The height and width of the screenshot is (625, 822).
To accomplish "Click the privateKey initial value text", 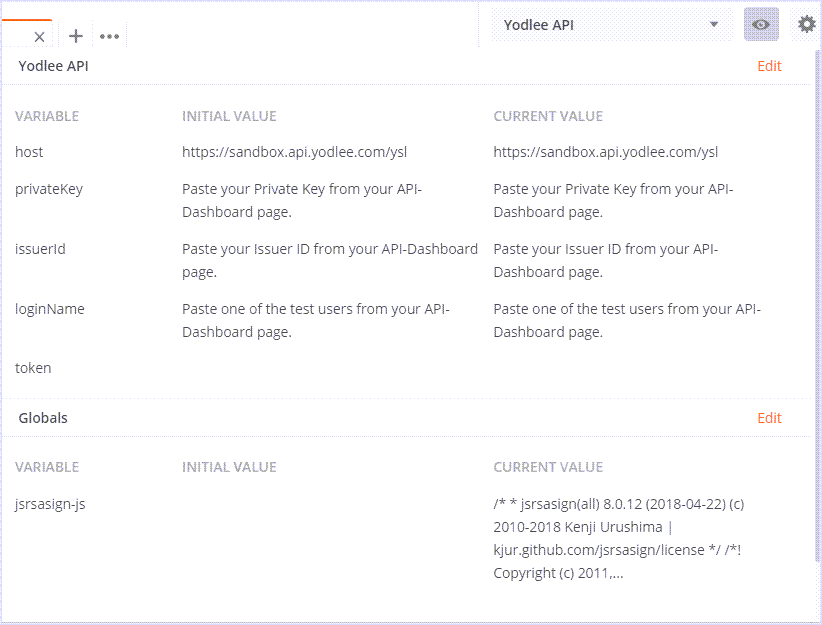I will coord(302,200).
